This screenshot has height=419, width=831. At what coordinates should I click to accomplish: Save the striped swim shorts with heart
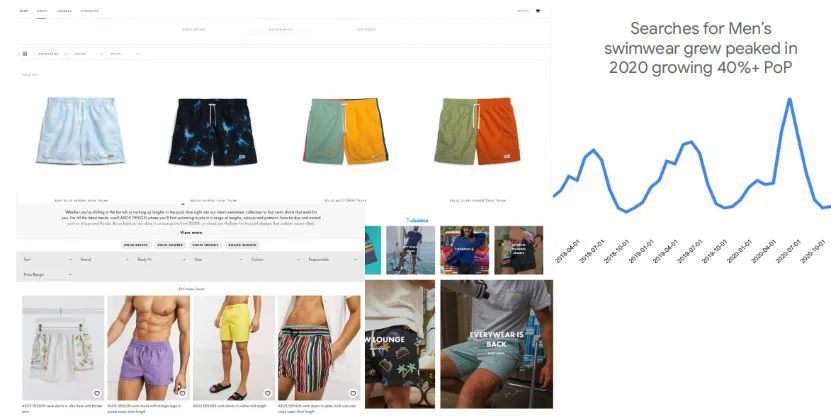353,393
